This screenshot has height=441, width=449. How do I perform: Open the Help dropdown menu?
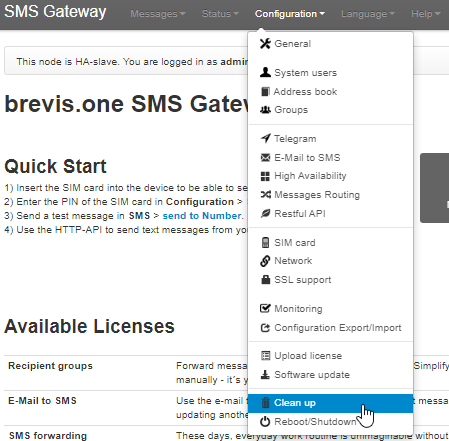coord(426,14)
